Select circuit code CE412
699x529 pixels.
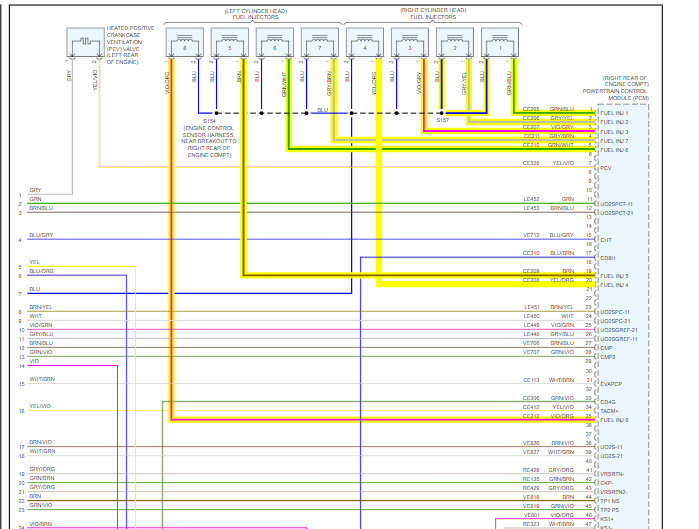pos(531,407)
